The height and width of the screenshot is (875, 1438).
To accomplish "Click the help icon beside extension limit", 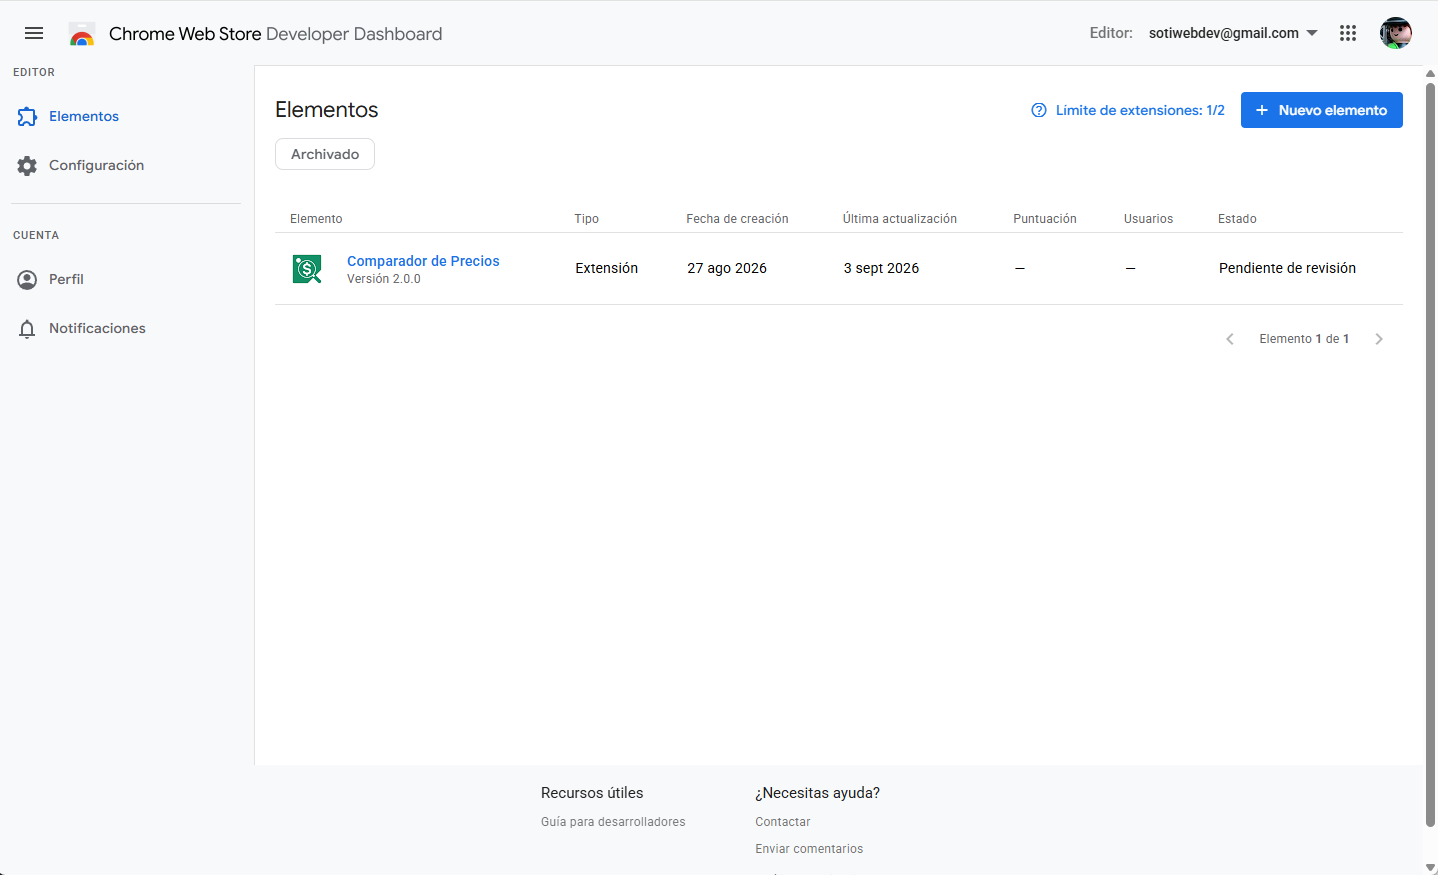I will point(1039,110).
